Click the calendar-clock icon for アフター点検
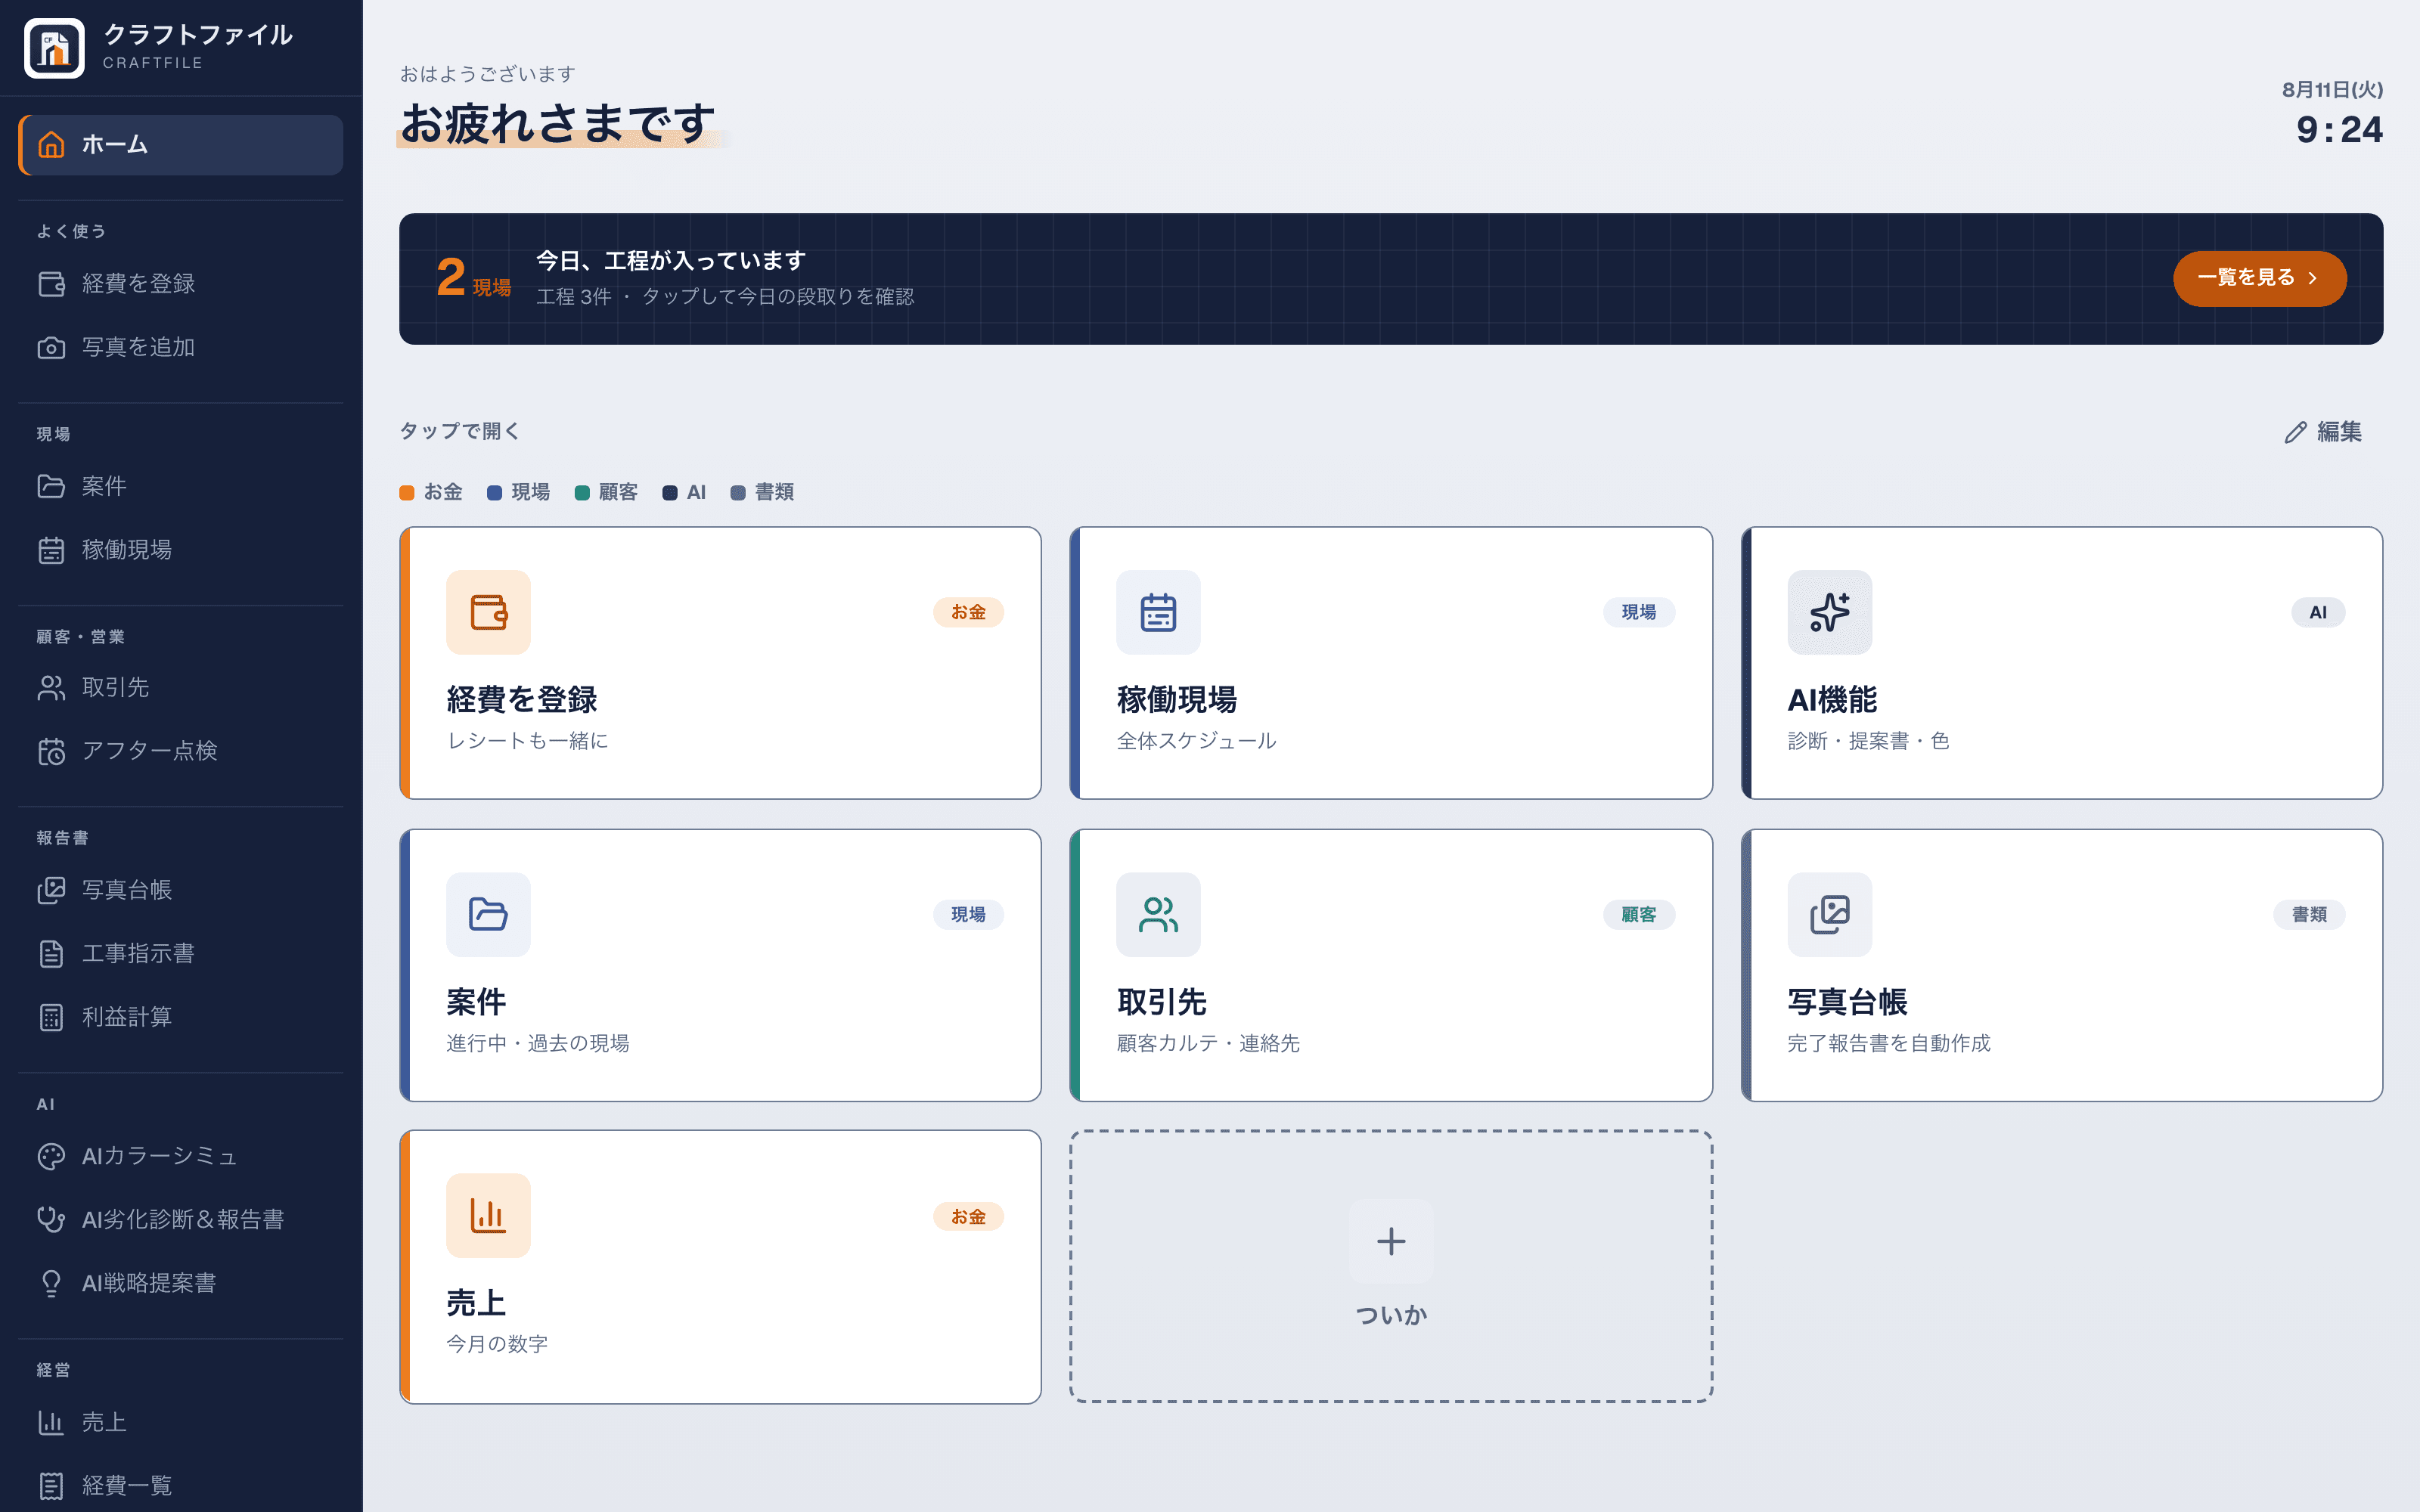This screenshot has width=2420, height=1512. tap(51, 751)
